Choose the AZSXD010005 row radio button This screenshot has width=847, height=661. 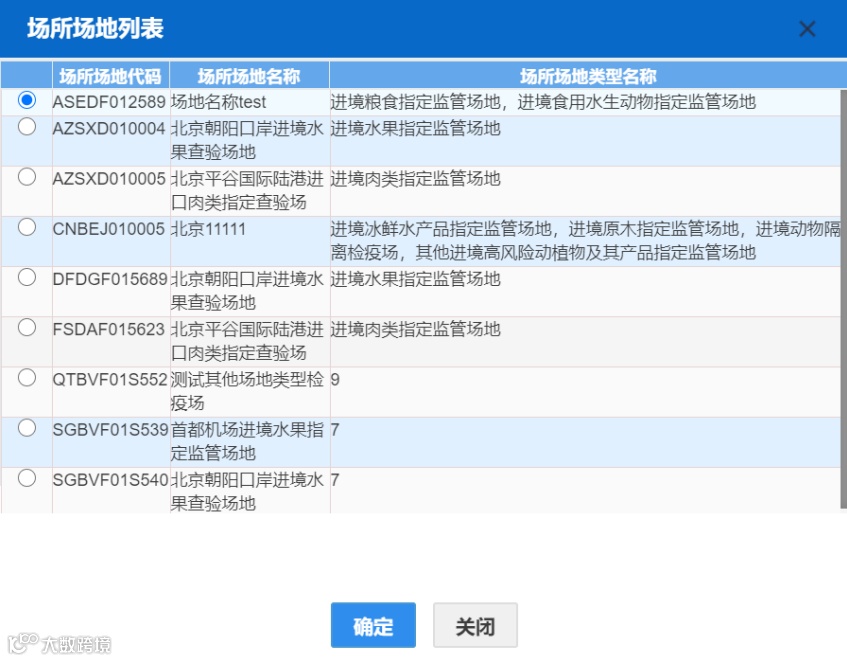pos(26,177)
